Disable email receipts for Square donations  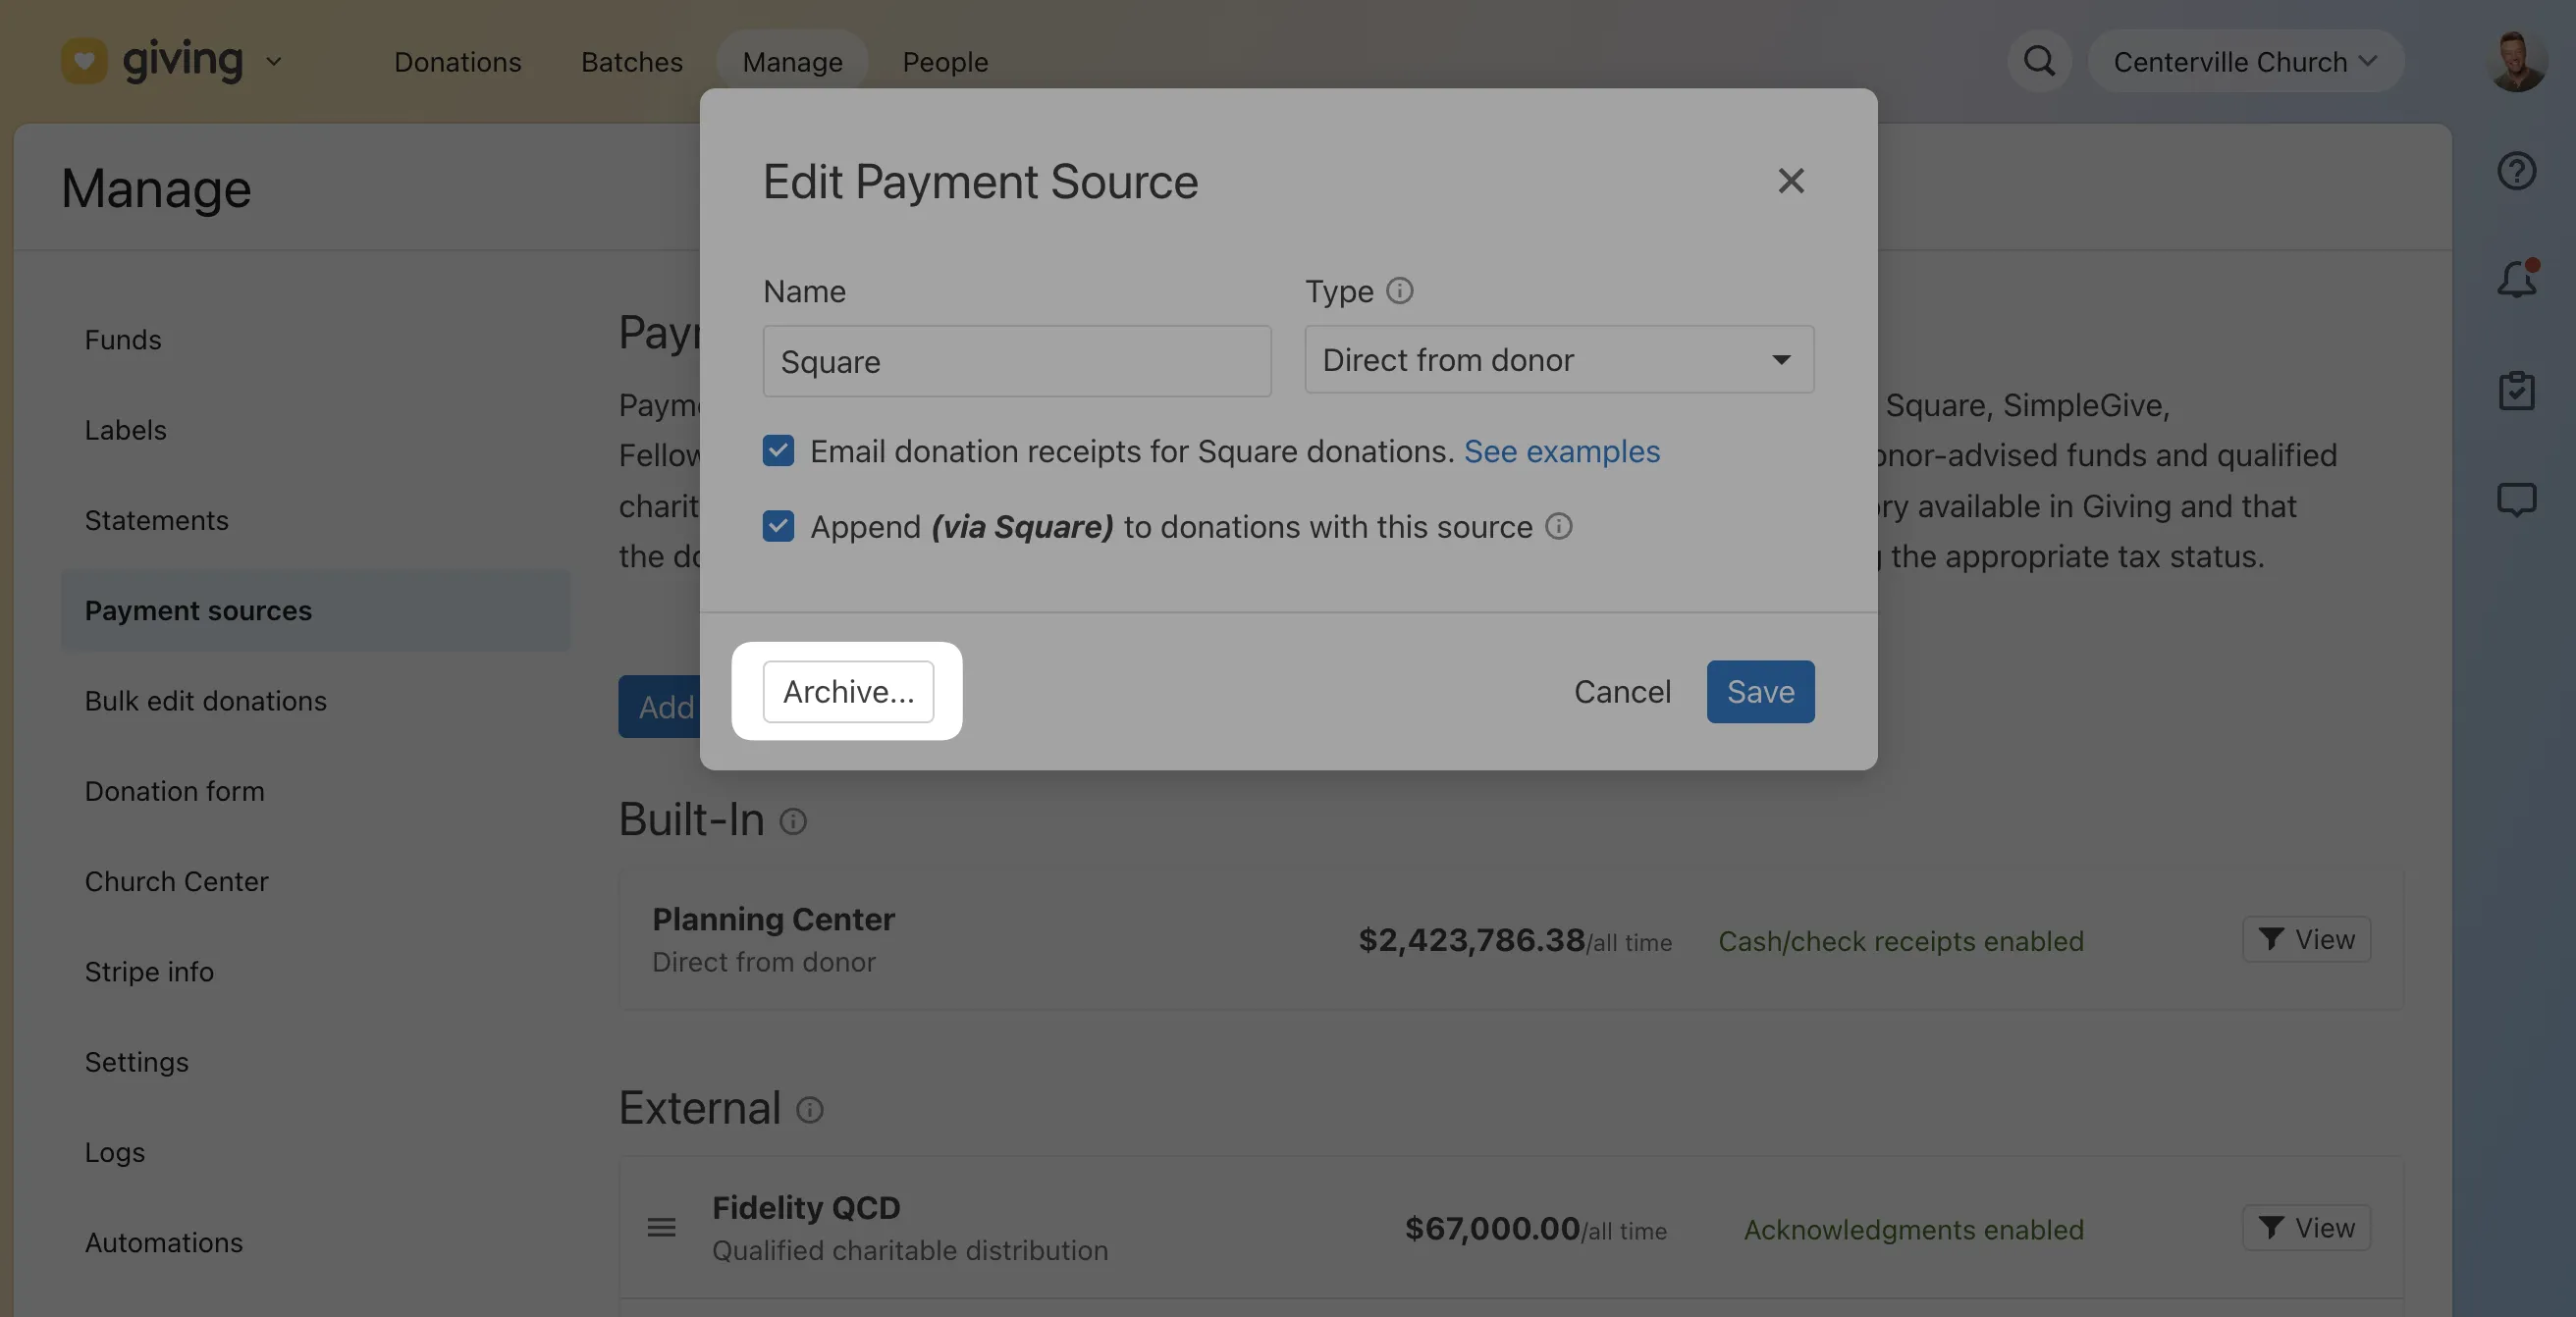pyautogui.click(x=778, y=451)
